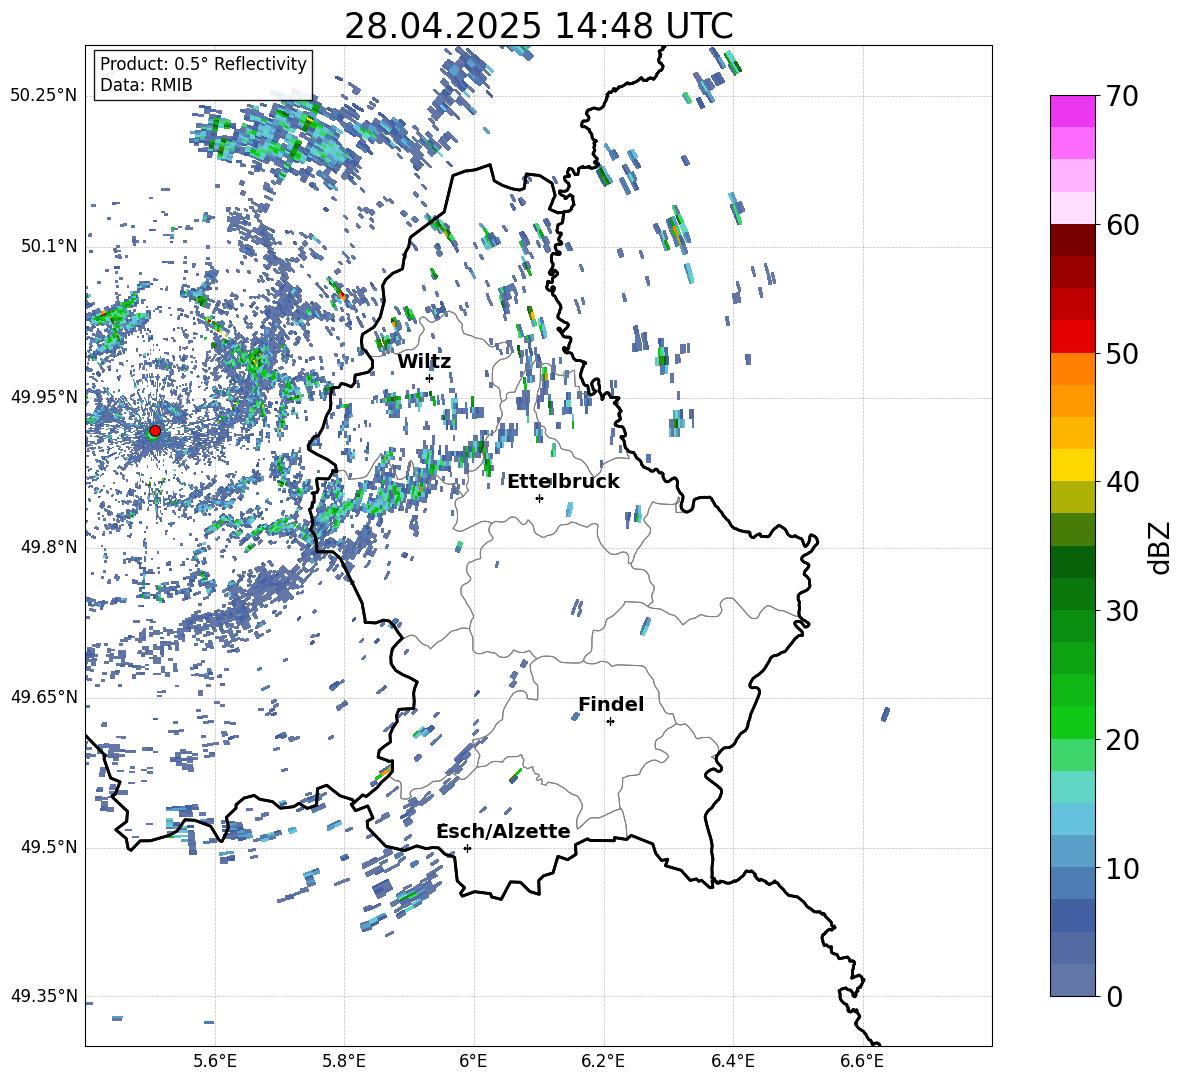Click the 50.25°N latitude label

coord(44,96)
